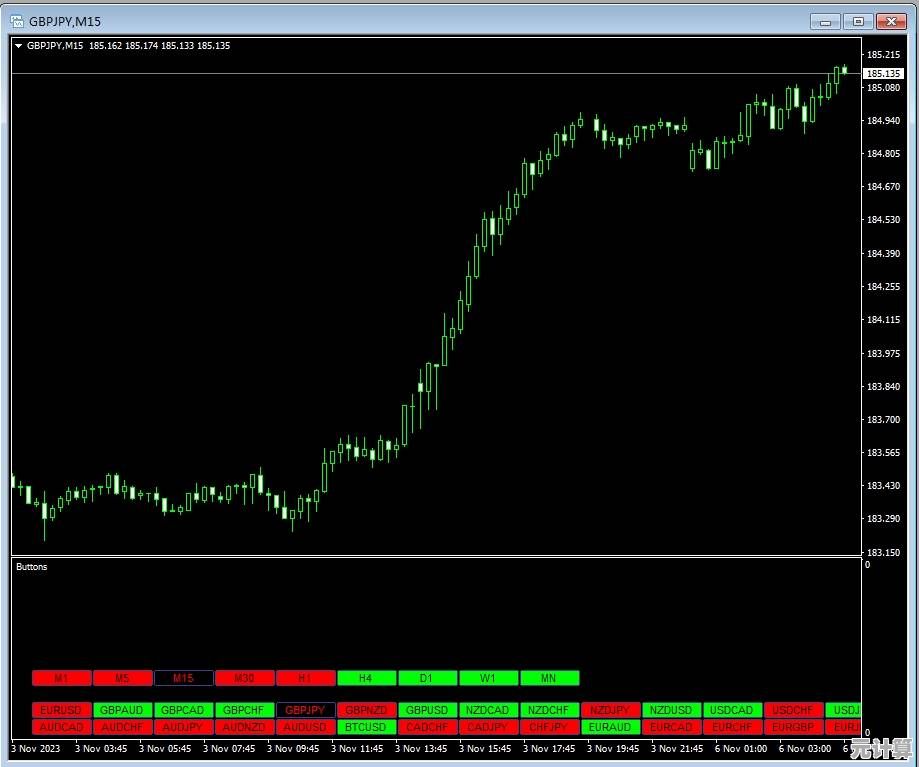The width and height of the screenshot is (919, 767).
Task: Choose the D1 daily timeframe
Action: click(x=427, y=678)
